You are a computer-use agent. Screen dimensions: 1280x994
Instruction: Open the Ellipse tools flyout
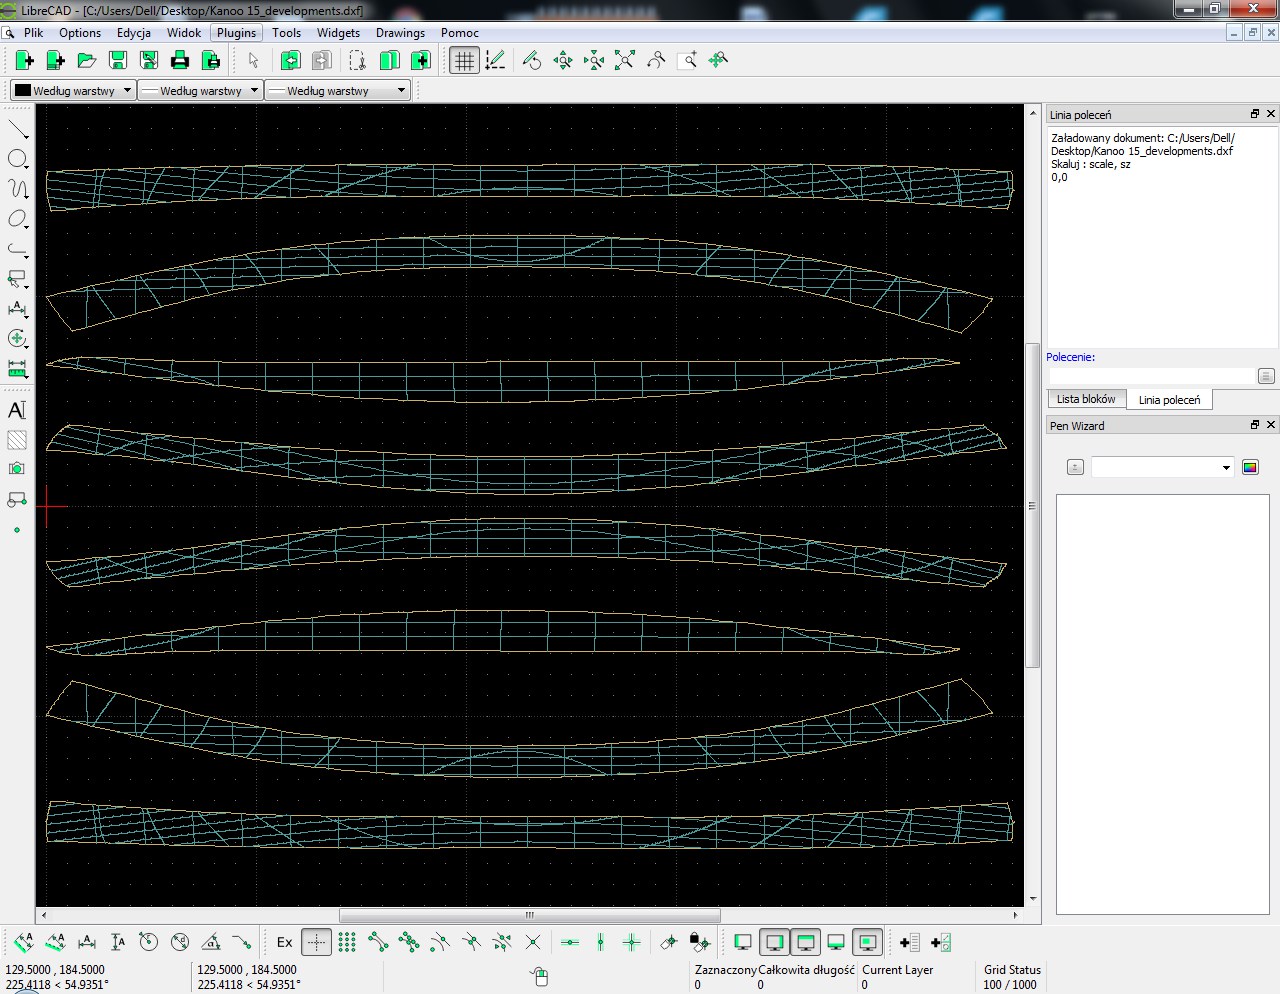[x=18, y=219]
